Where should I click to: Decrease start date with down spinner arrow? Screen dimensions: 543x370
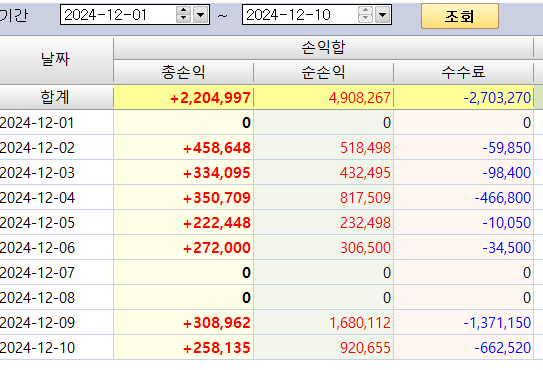[x=184, y=19]
